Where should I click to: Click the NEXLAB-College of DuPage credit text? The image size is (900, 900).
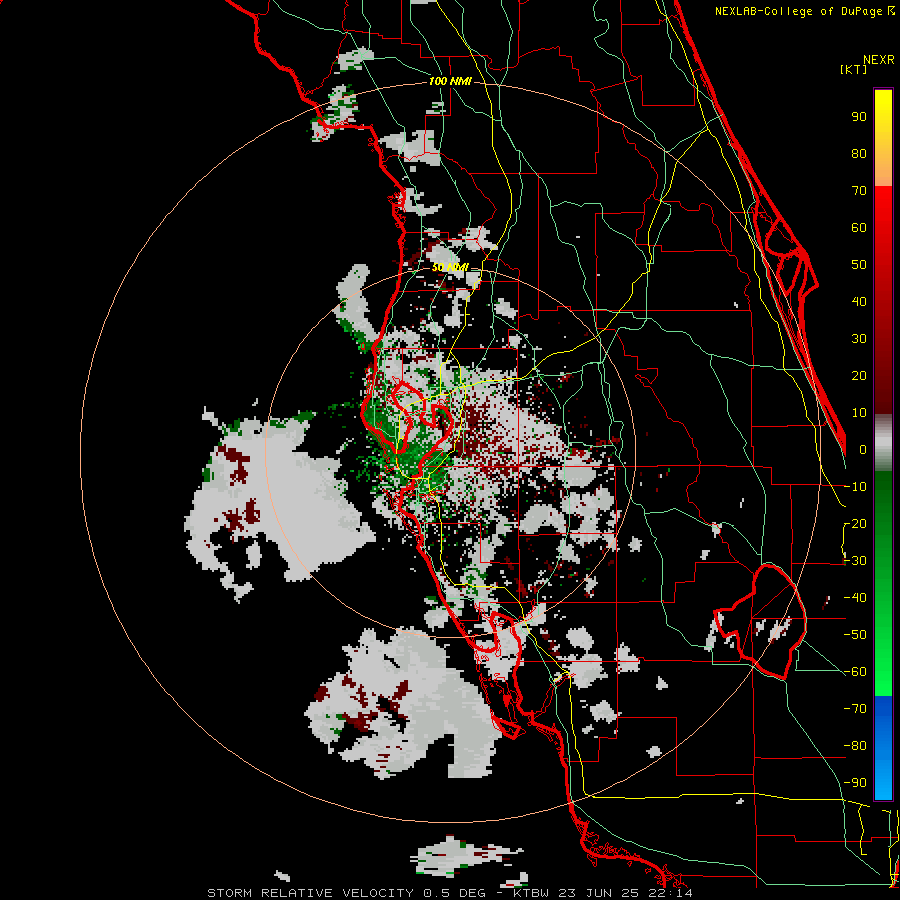pos(804,11)
